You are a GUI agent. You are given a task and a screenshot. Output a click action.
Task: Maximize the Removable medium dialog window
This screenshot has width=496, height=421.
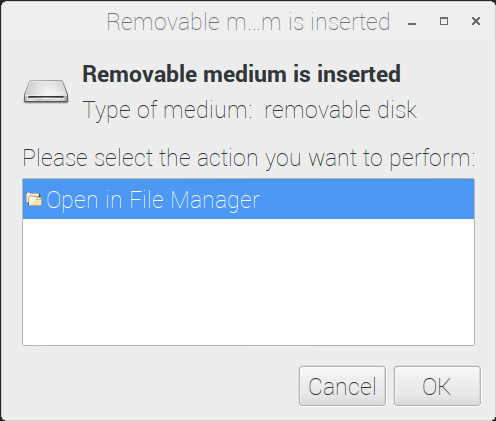click(444, 22)
